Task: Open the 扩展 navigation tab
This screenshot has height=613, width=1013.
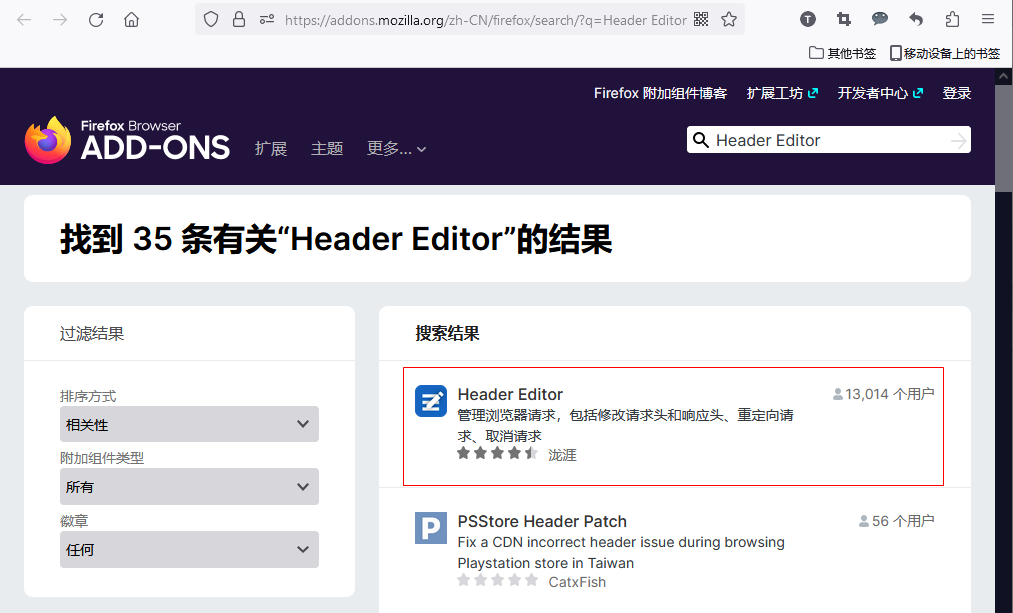Action: click(271, 149)
